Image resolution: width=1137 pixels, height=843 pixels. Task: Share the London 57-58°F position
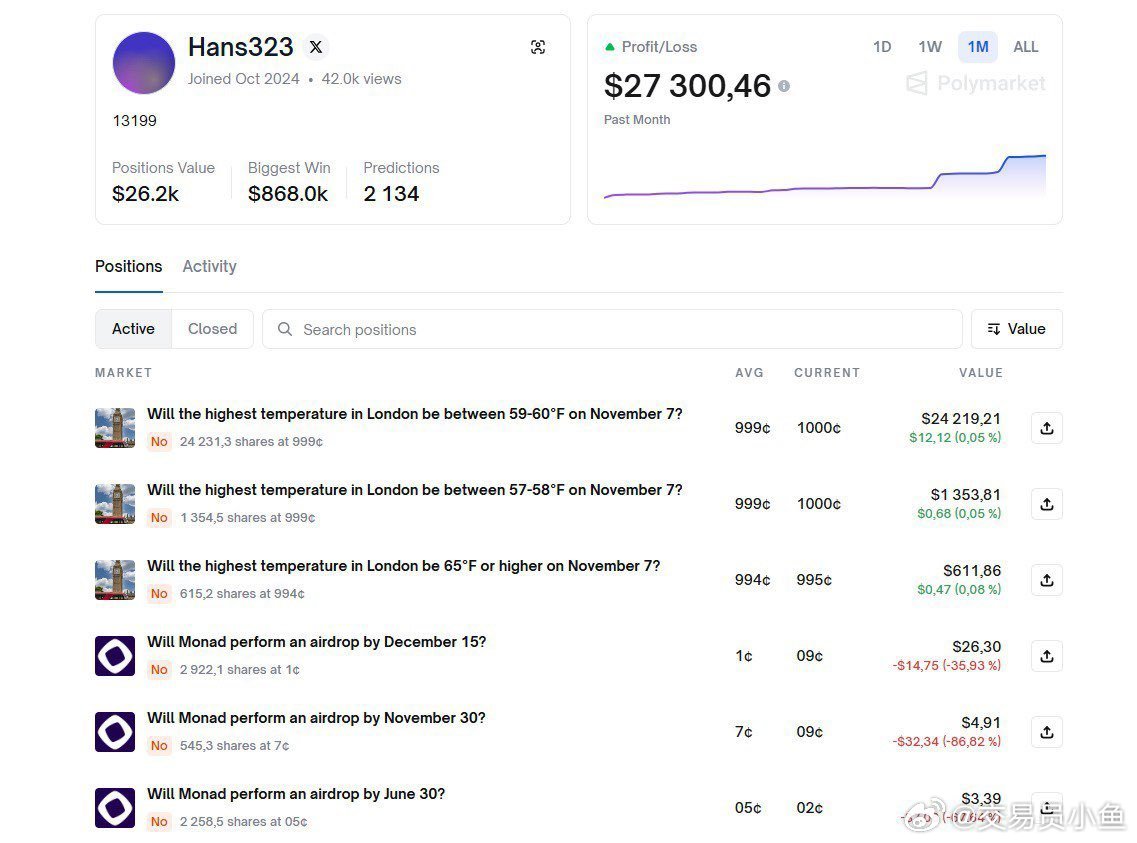tap(1046, 504)
